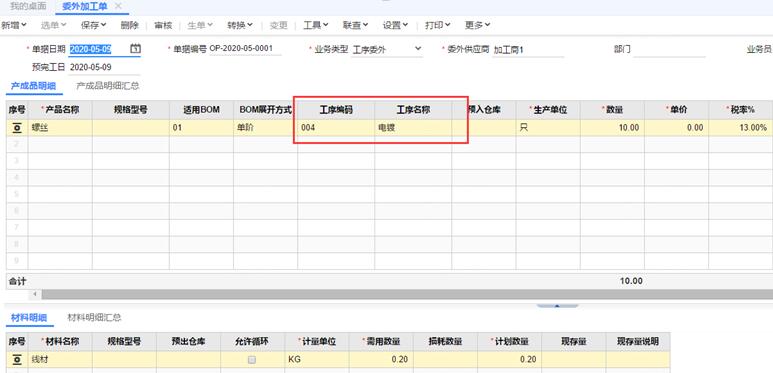Open the 更多 dropdown menu

478,25
